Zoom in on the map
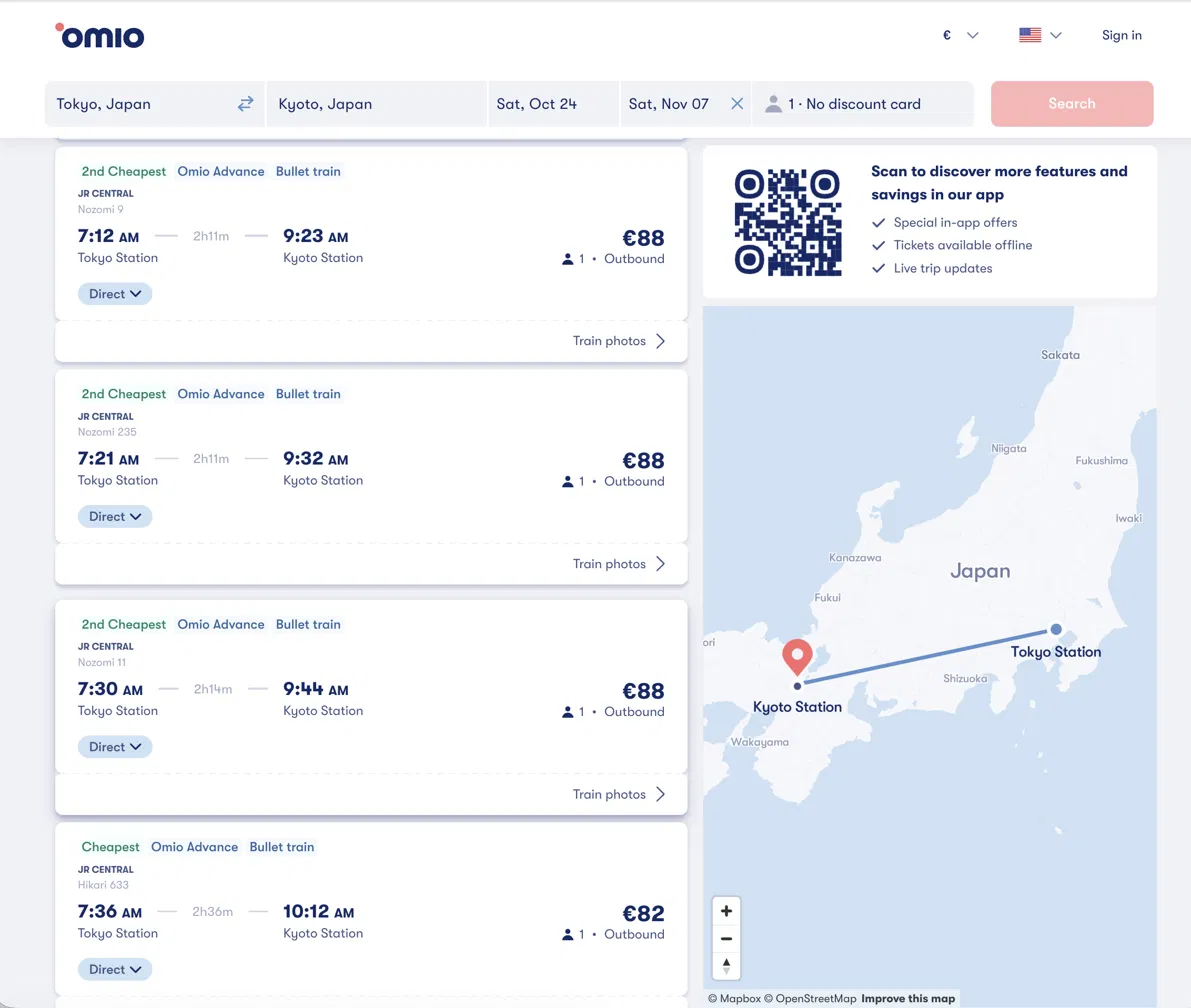The width and height of the screenshot is (1191, 1008). 726,910
